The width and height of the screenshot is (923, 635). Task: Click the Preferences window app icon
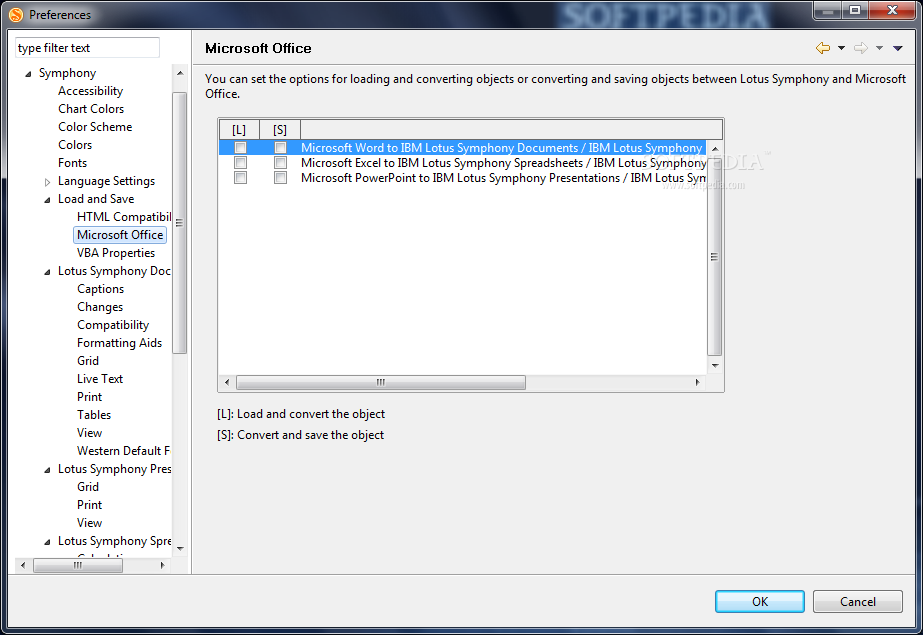coord(16,15)
